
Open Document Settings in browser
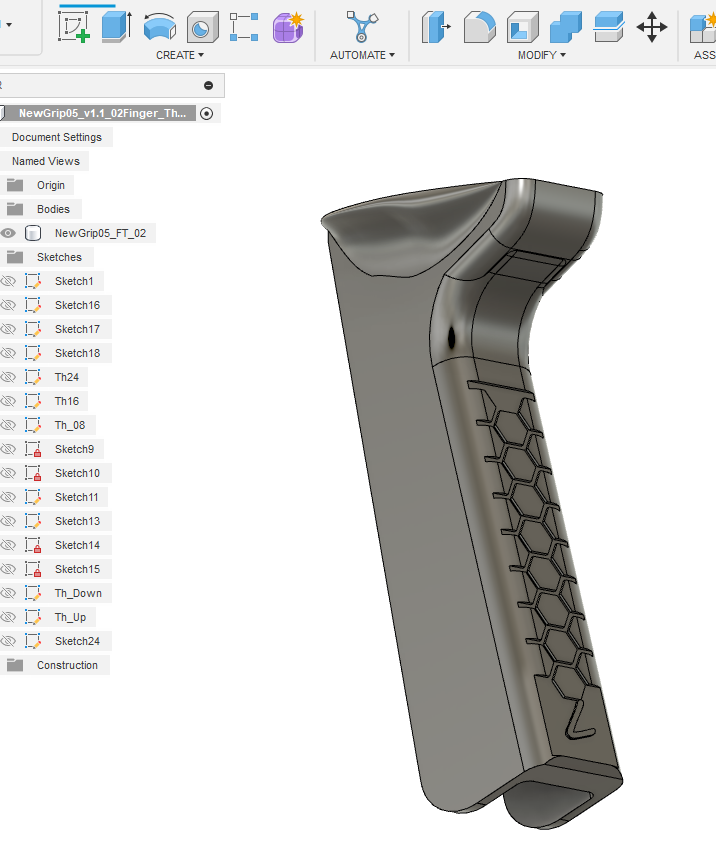tap(57, 138)
